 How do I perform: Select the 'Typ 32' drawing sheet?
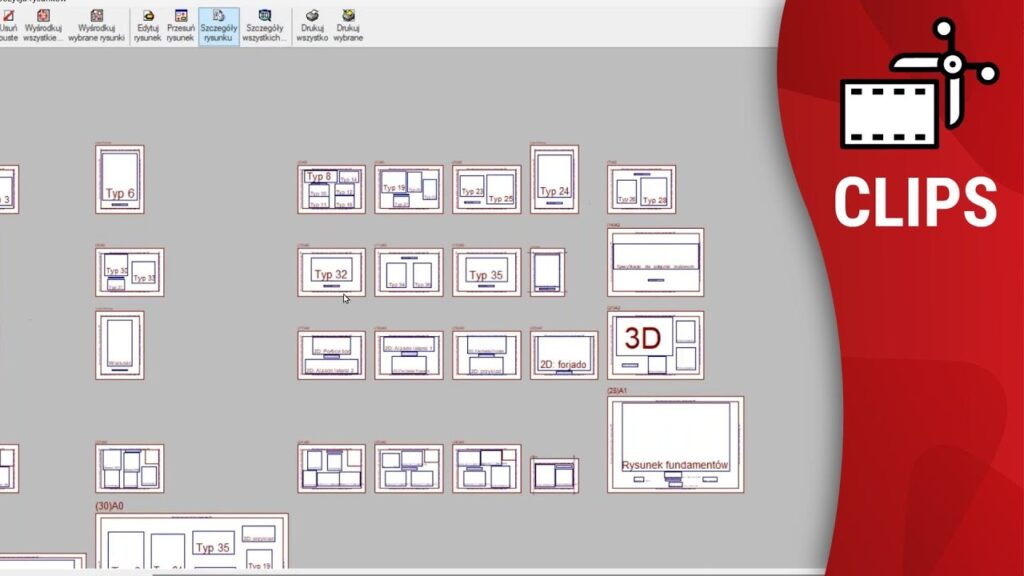(x=331, y=272)
